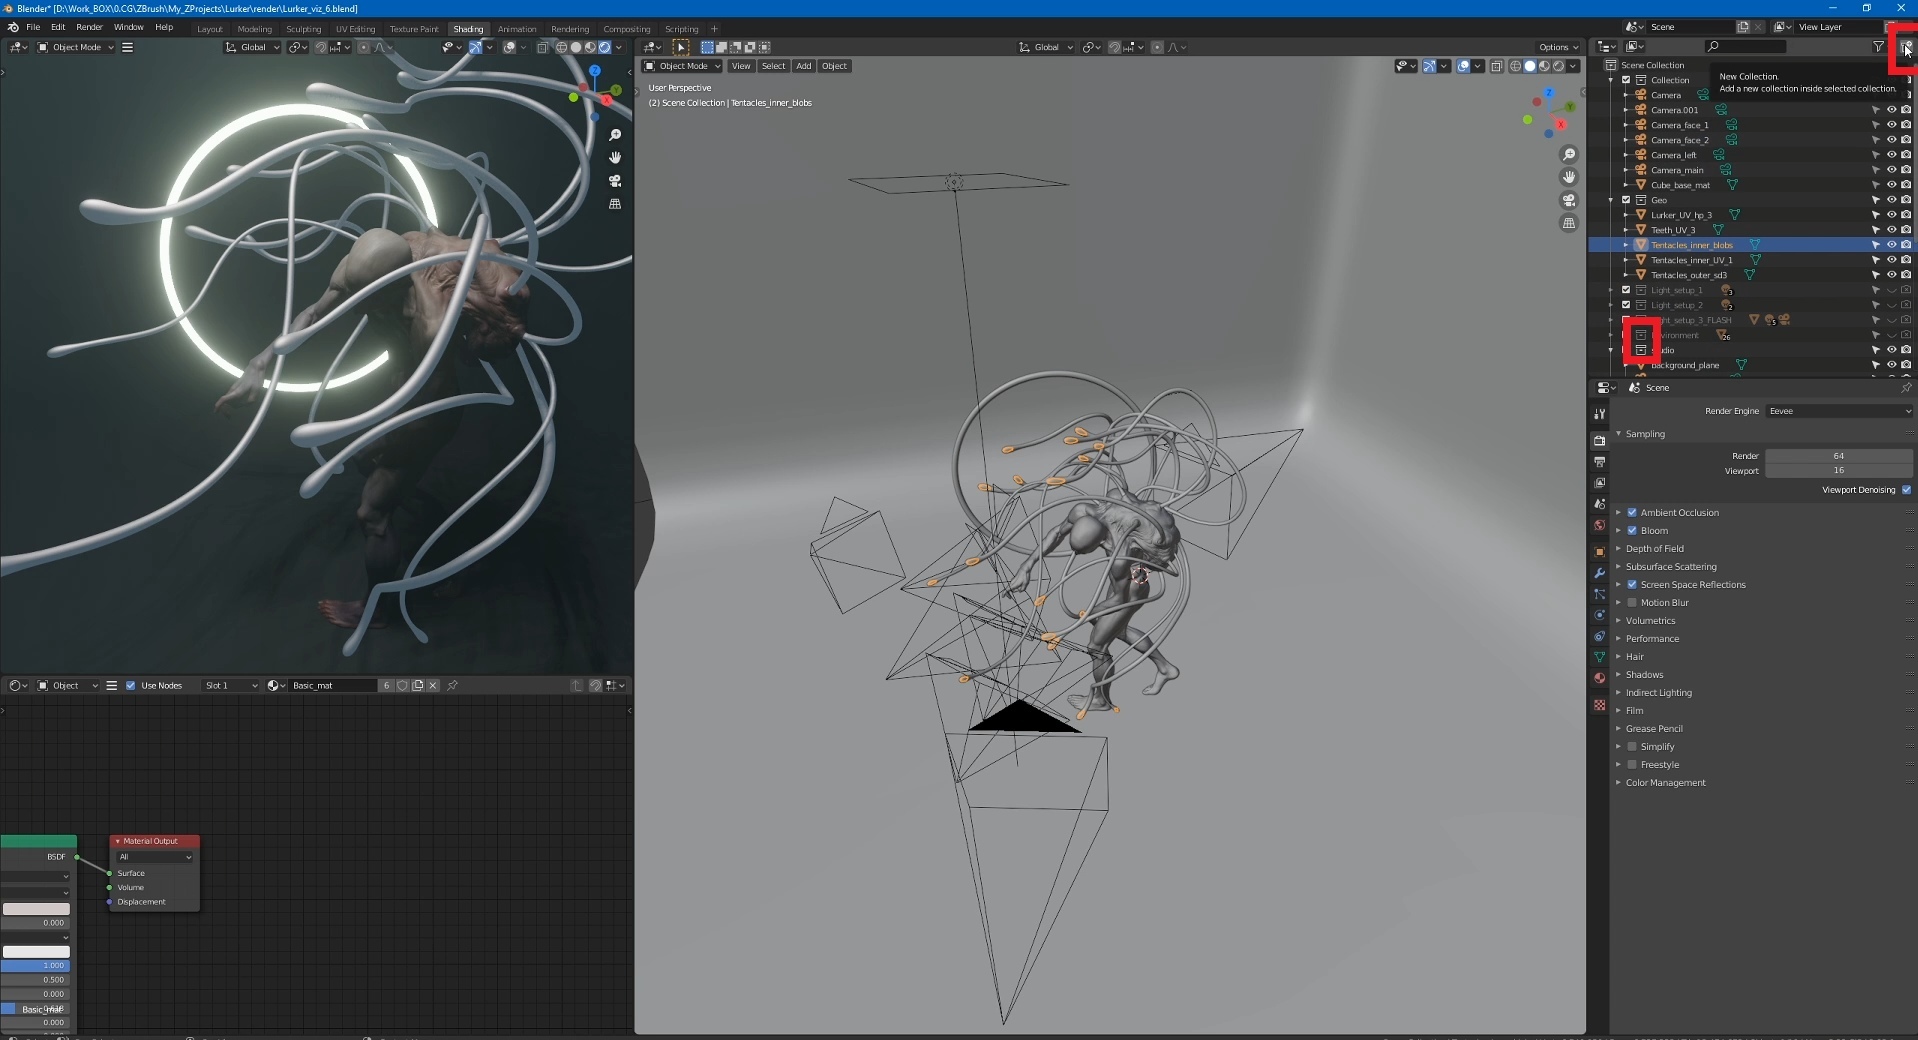Click the outliner filter funnel icon
The height and width of the screenshot is (1040, 1918).
pos(1878,47)
